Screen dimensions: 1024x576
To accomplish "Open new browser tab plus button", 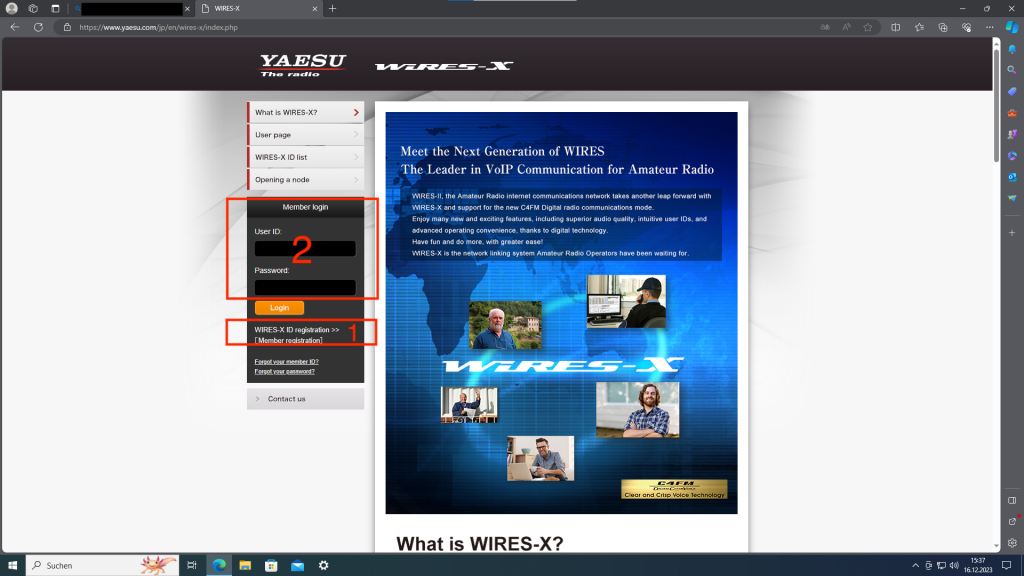I will click(333, 8).
